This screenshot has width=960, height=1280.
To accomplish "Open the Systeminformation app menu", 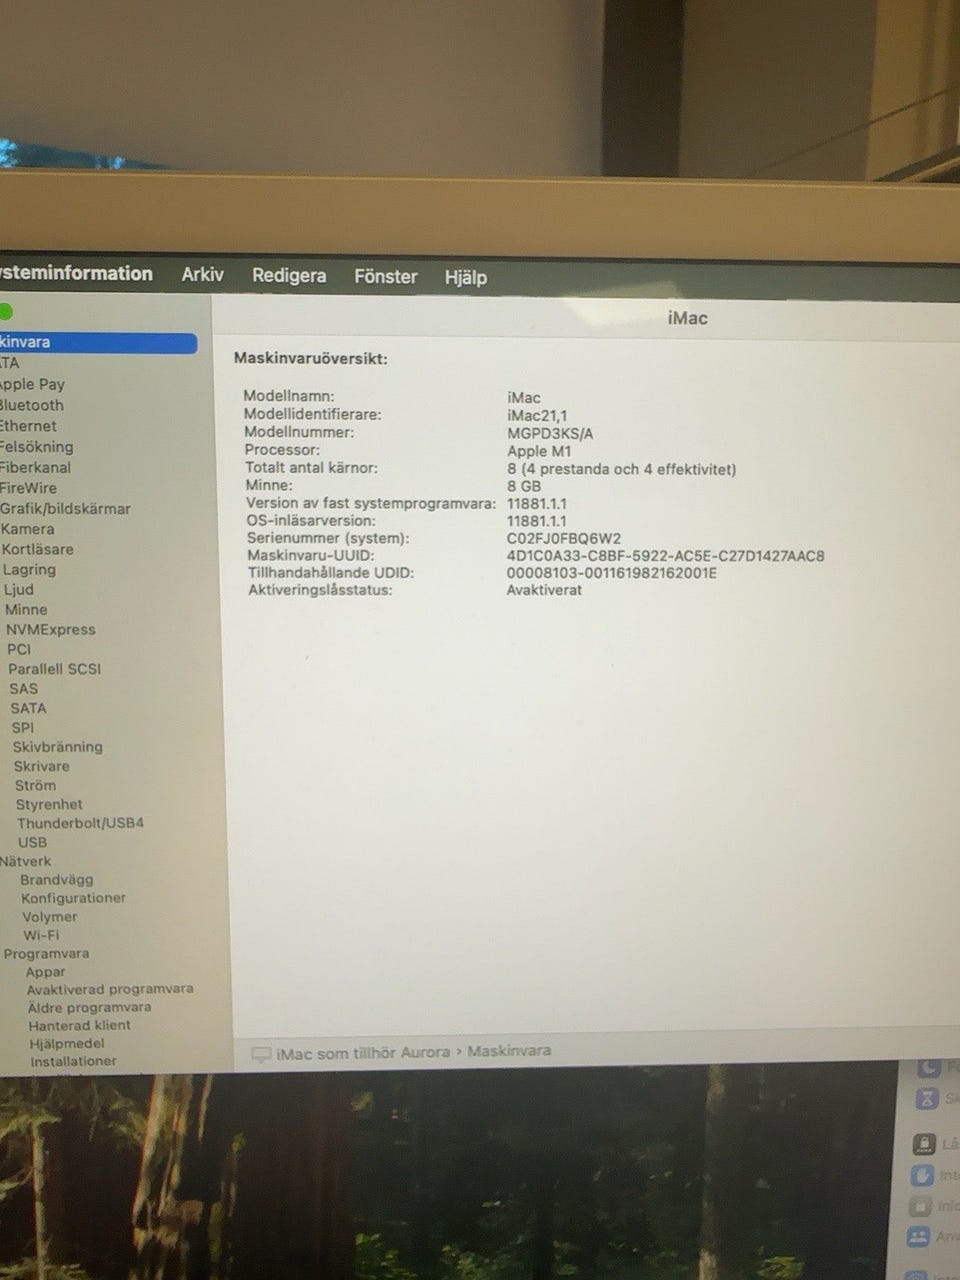I will [x=76, y=273].
